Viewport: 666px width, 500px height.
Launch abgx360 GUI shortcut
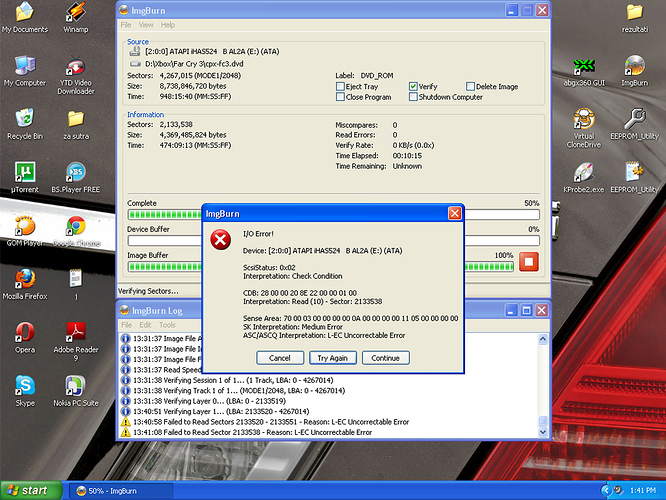pyautogui.click(x=584, y=71)
